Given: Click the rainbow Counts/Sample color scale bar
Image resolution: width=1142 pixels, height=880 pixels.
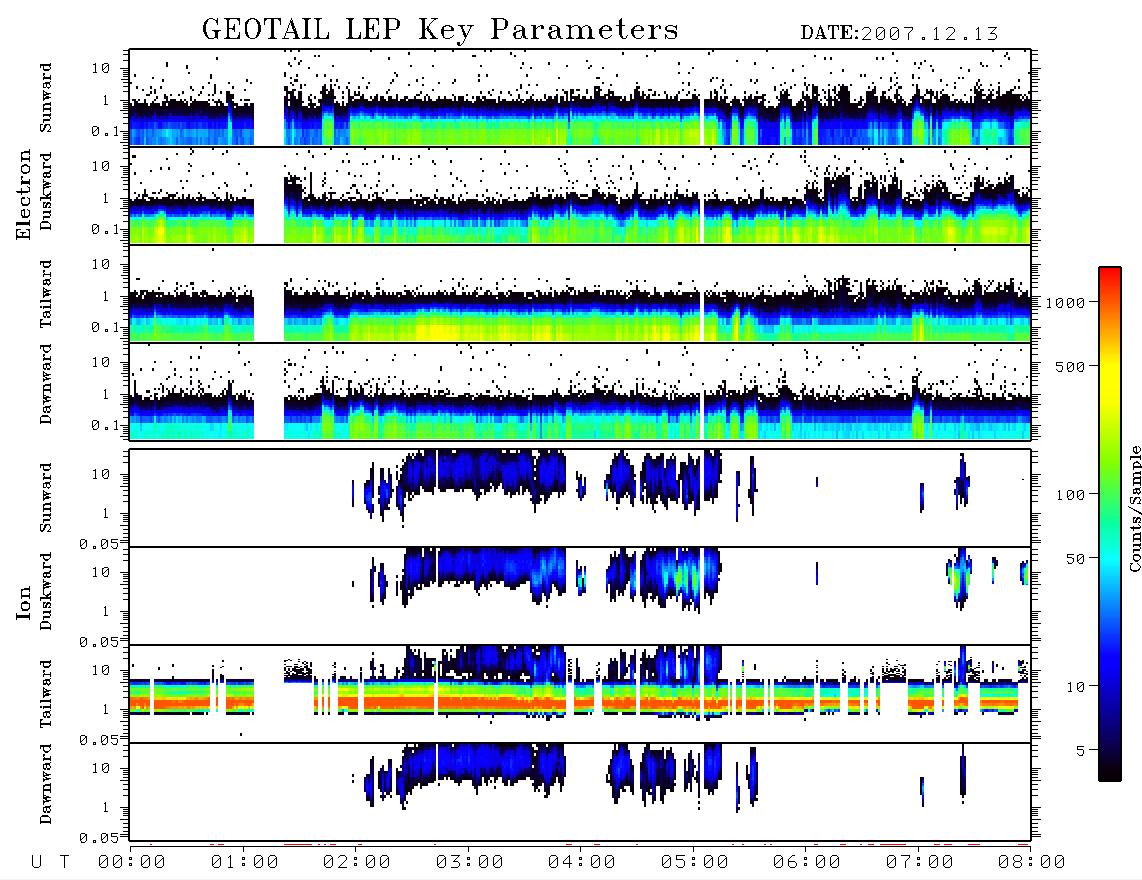Looking at the screenshot, I should click(x=1110, y=524).
